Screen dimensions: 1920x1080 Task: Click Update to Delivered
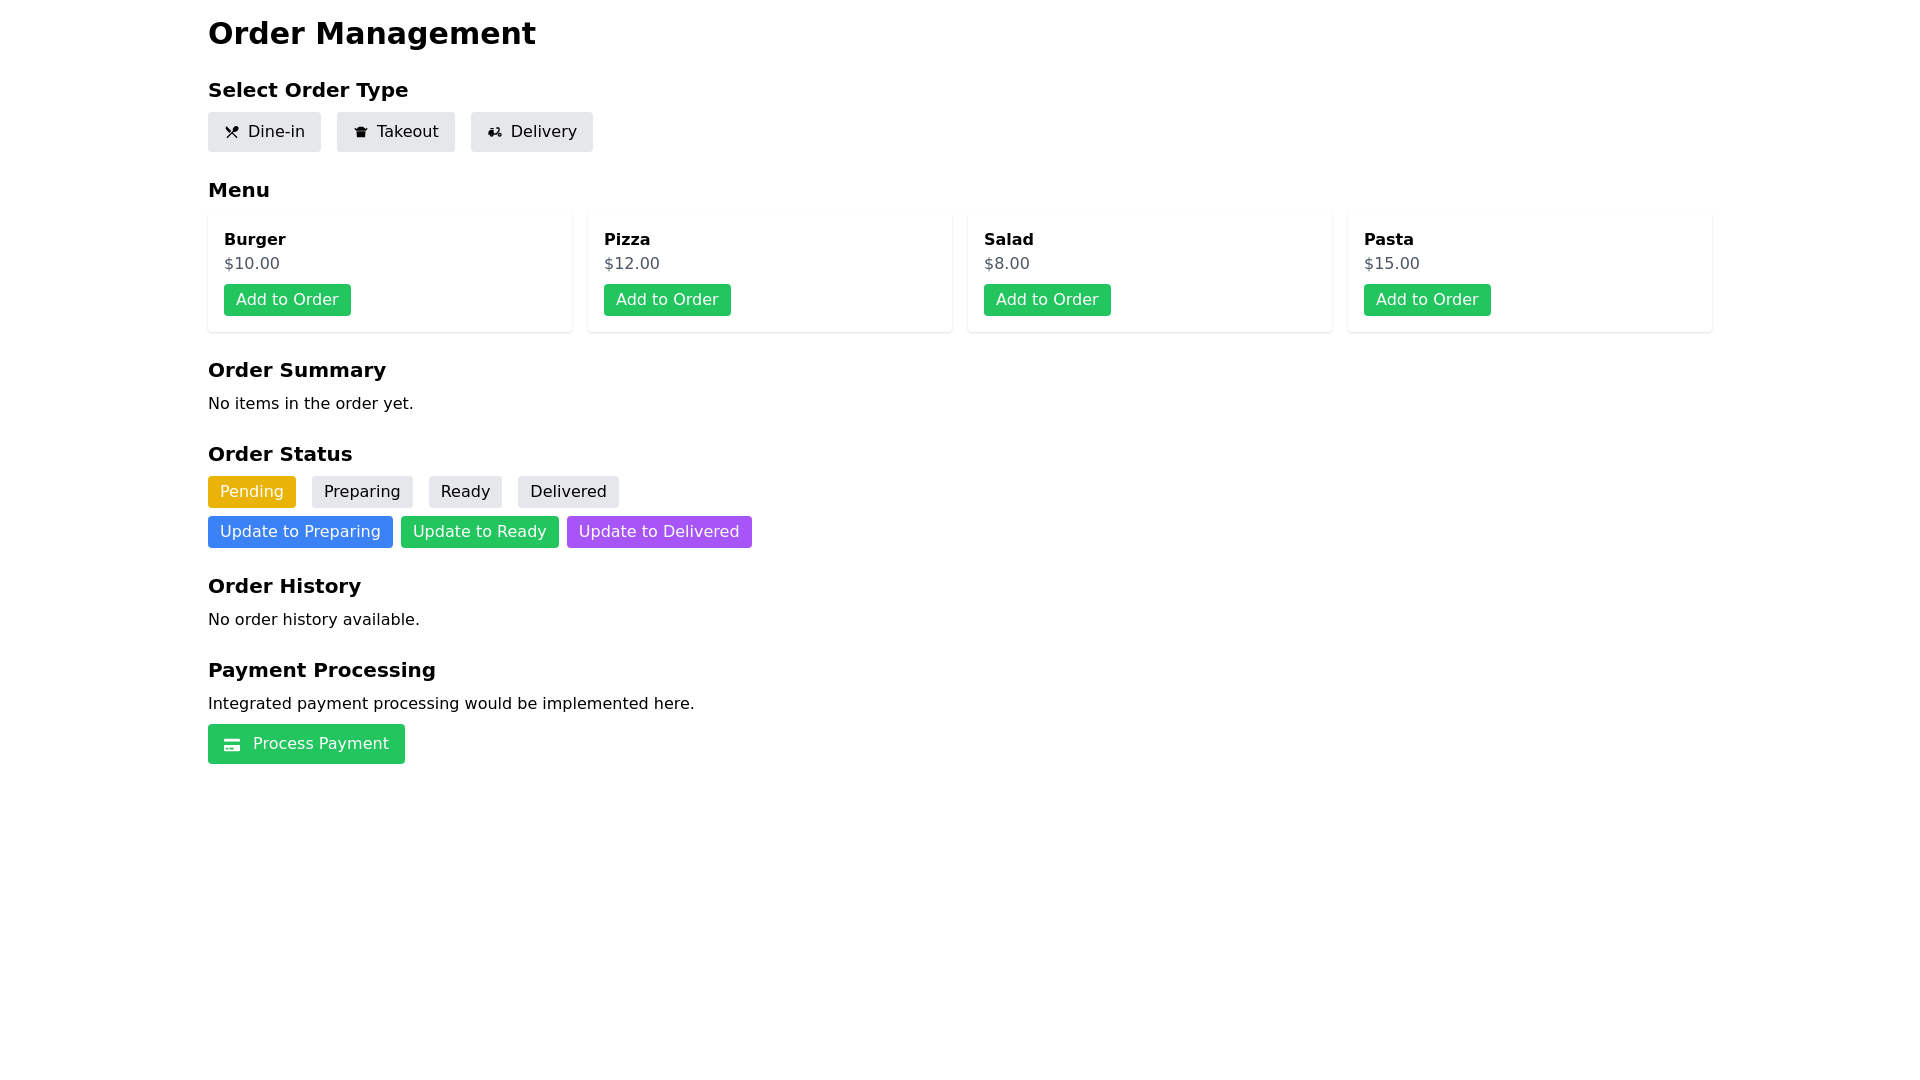click(x=659, y=531)
